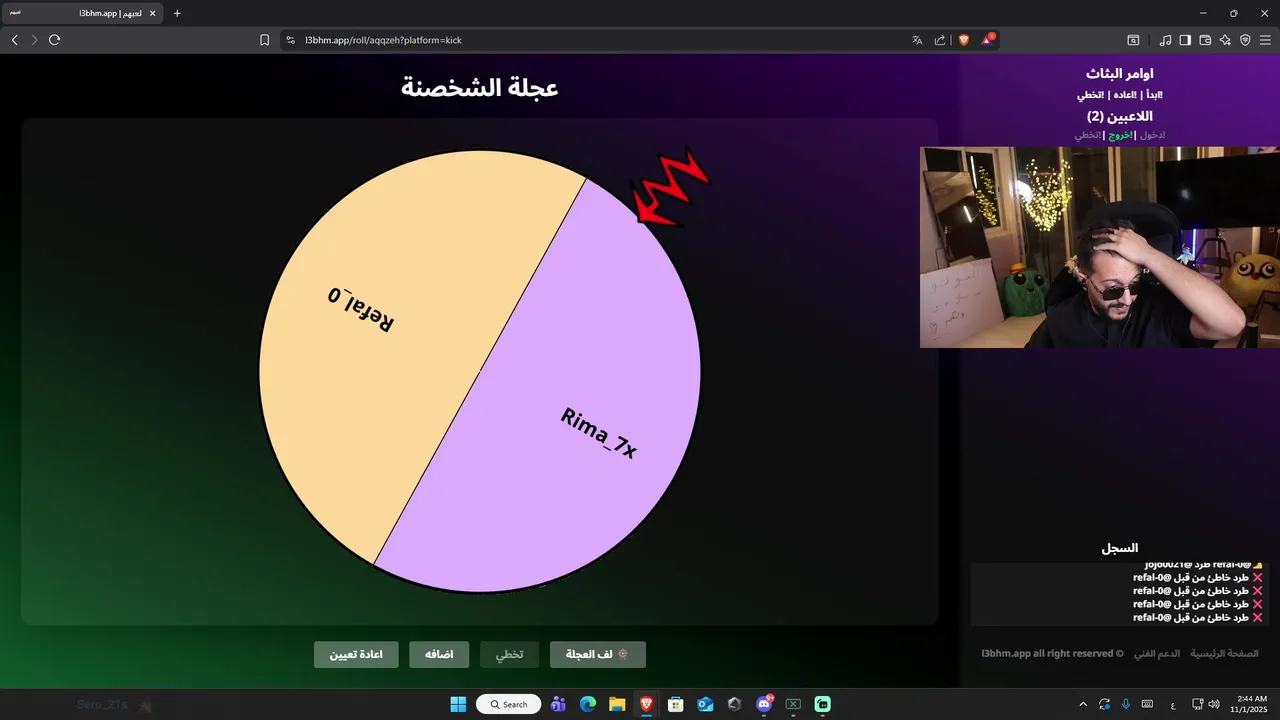The width and height of the screenshot is (1280, 720).
Task: Click the streamer webcam video thumbnail
Action: pos(1100,247)
